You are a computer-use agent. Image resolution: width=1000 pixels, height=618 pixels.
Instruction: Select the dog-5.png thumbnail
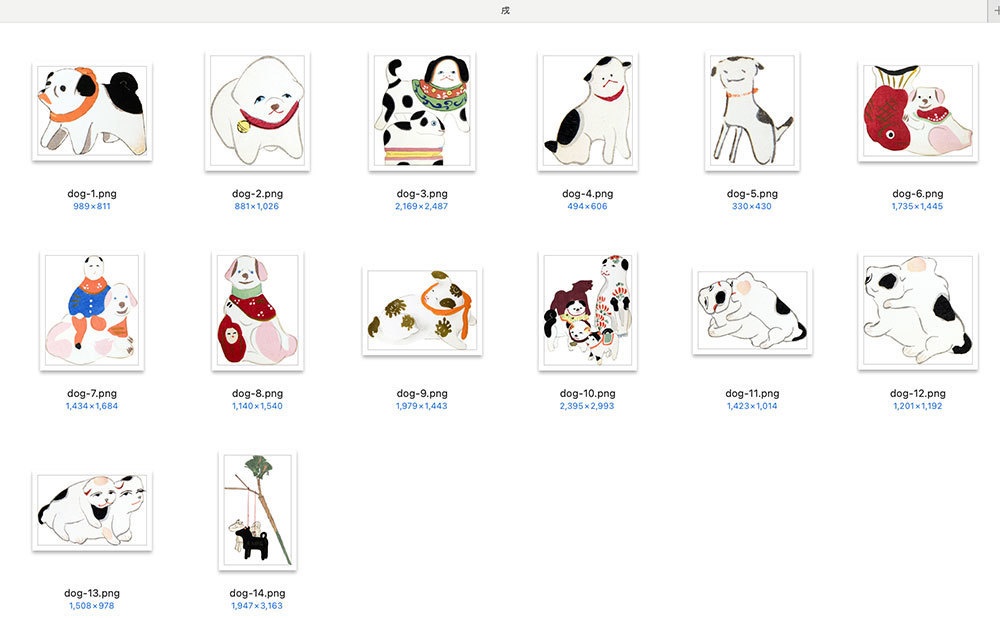752,112
